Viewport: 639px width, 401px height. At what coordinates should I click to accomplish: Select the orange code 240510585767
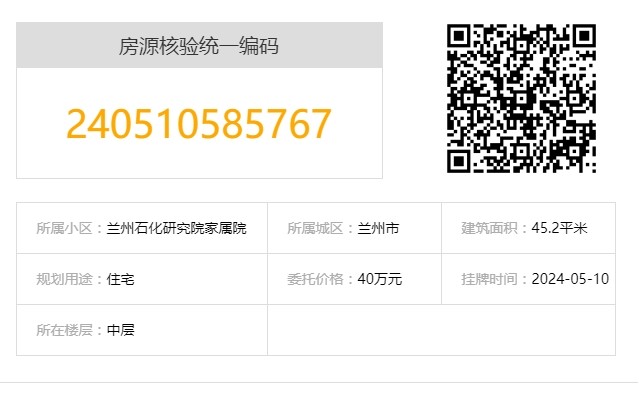[199, 123]
